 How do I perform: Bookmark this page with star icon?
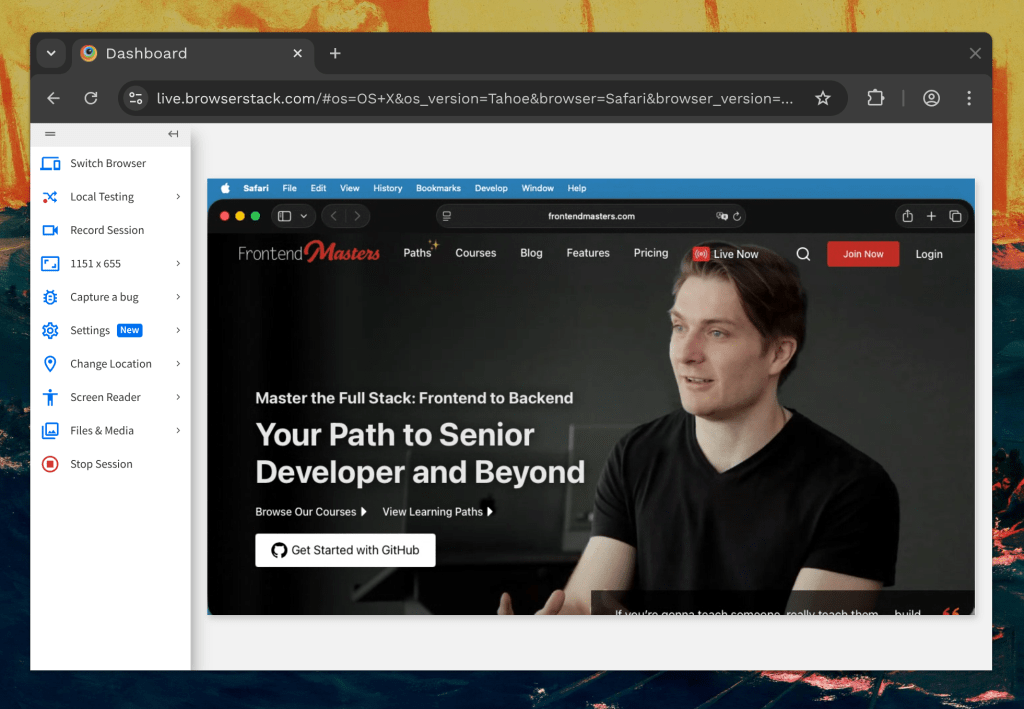(x=823, y=98)
